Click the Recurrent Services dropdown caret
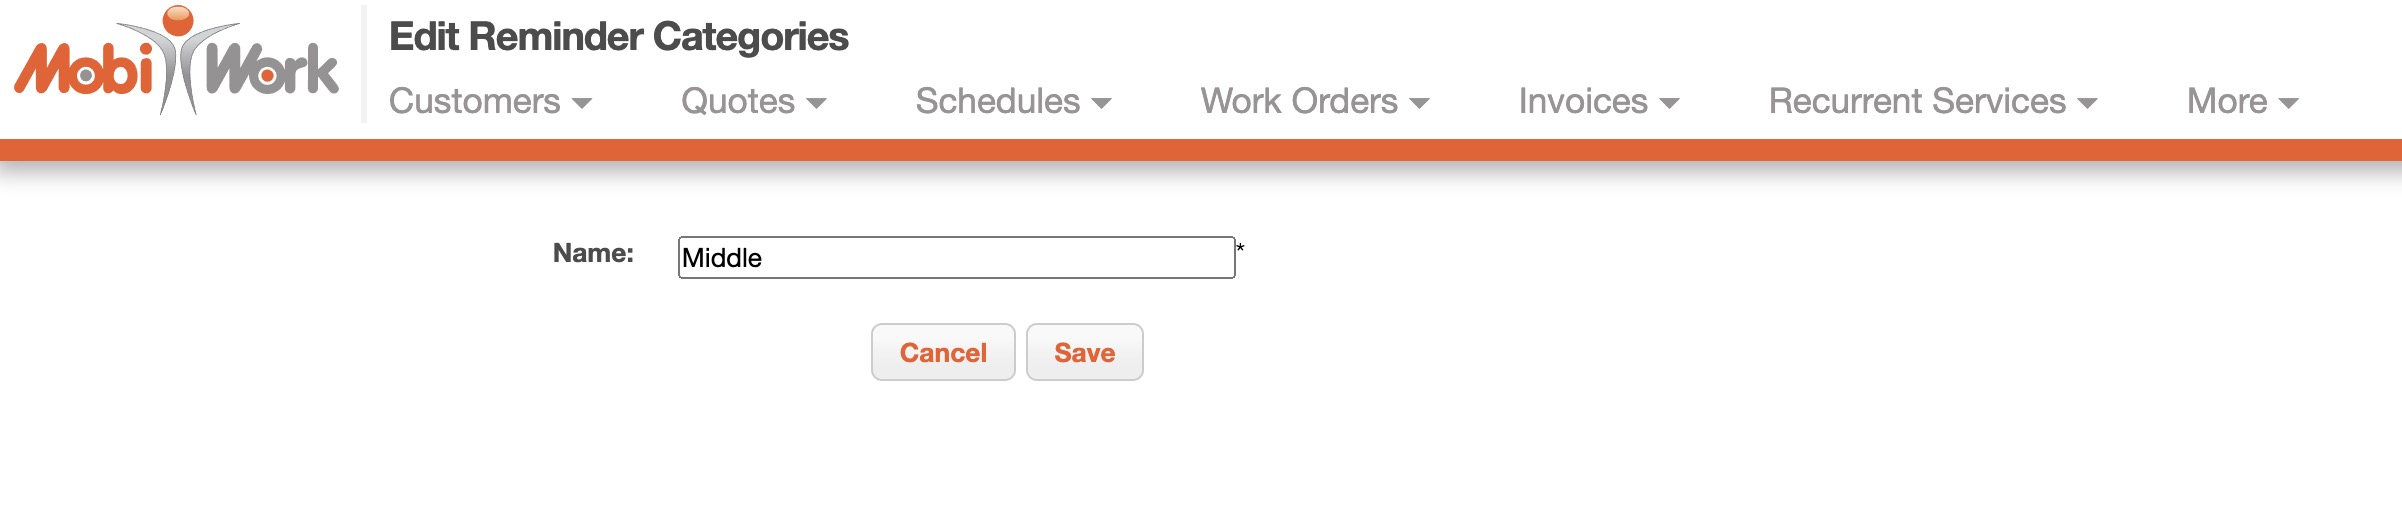This screenshot has height=516, width=2402. (x=2087, y=103)
